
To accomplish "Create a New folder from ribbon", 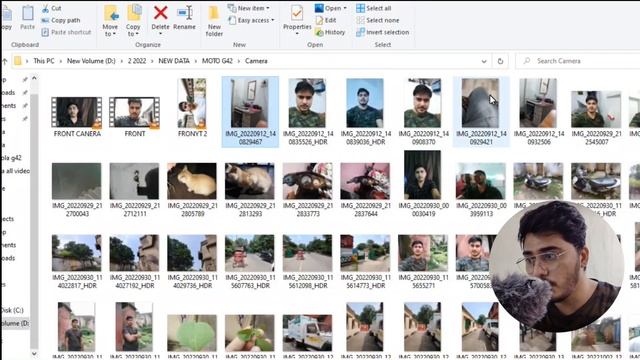I will (x=214, y=21).
